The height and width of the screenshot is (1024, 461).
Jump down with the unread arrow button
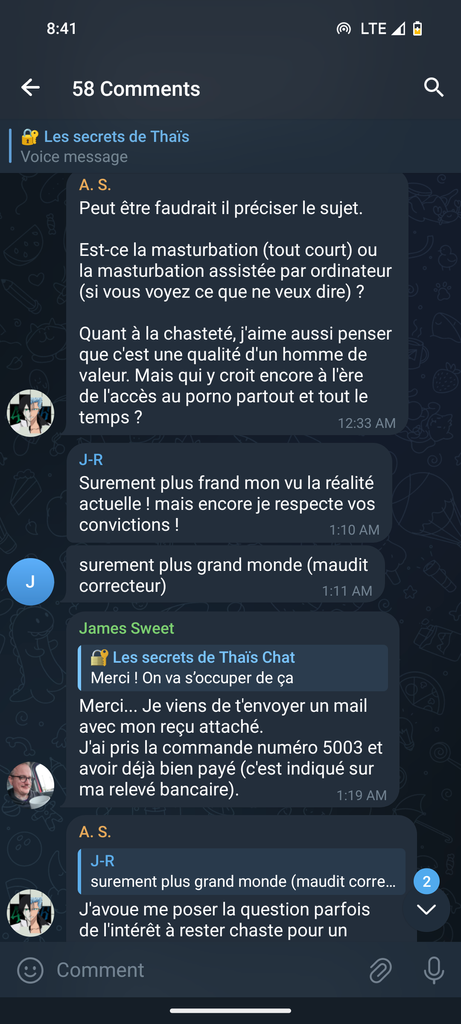point(426,909)
